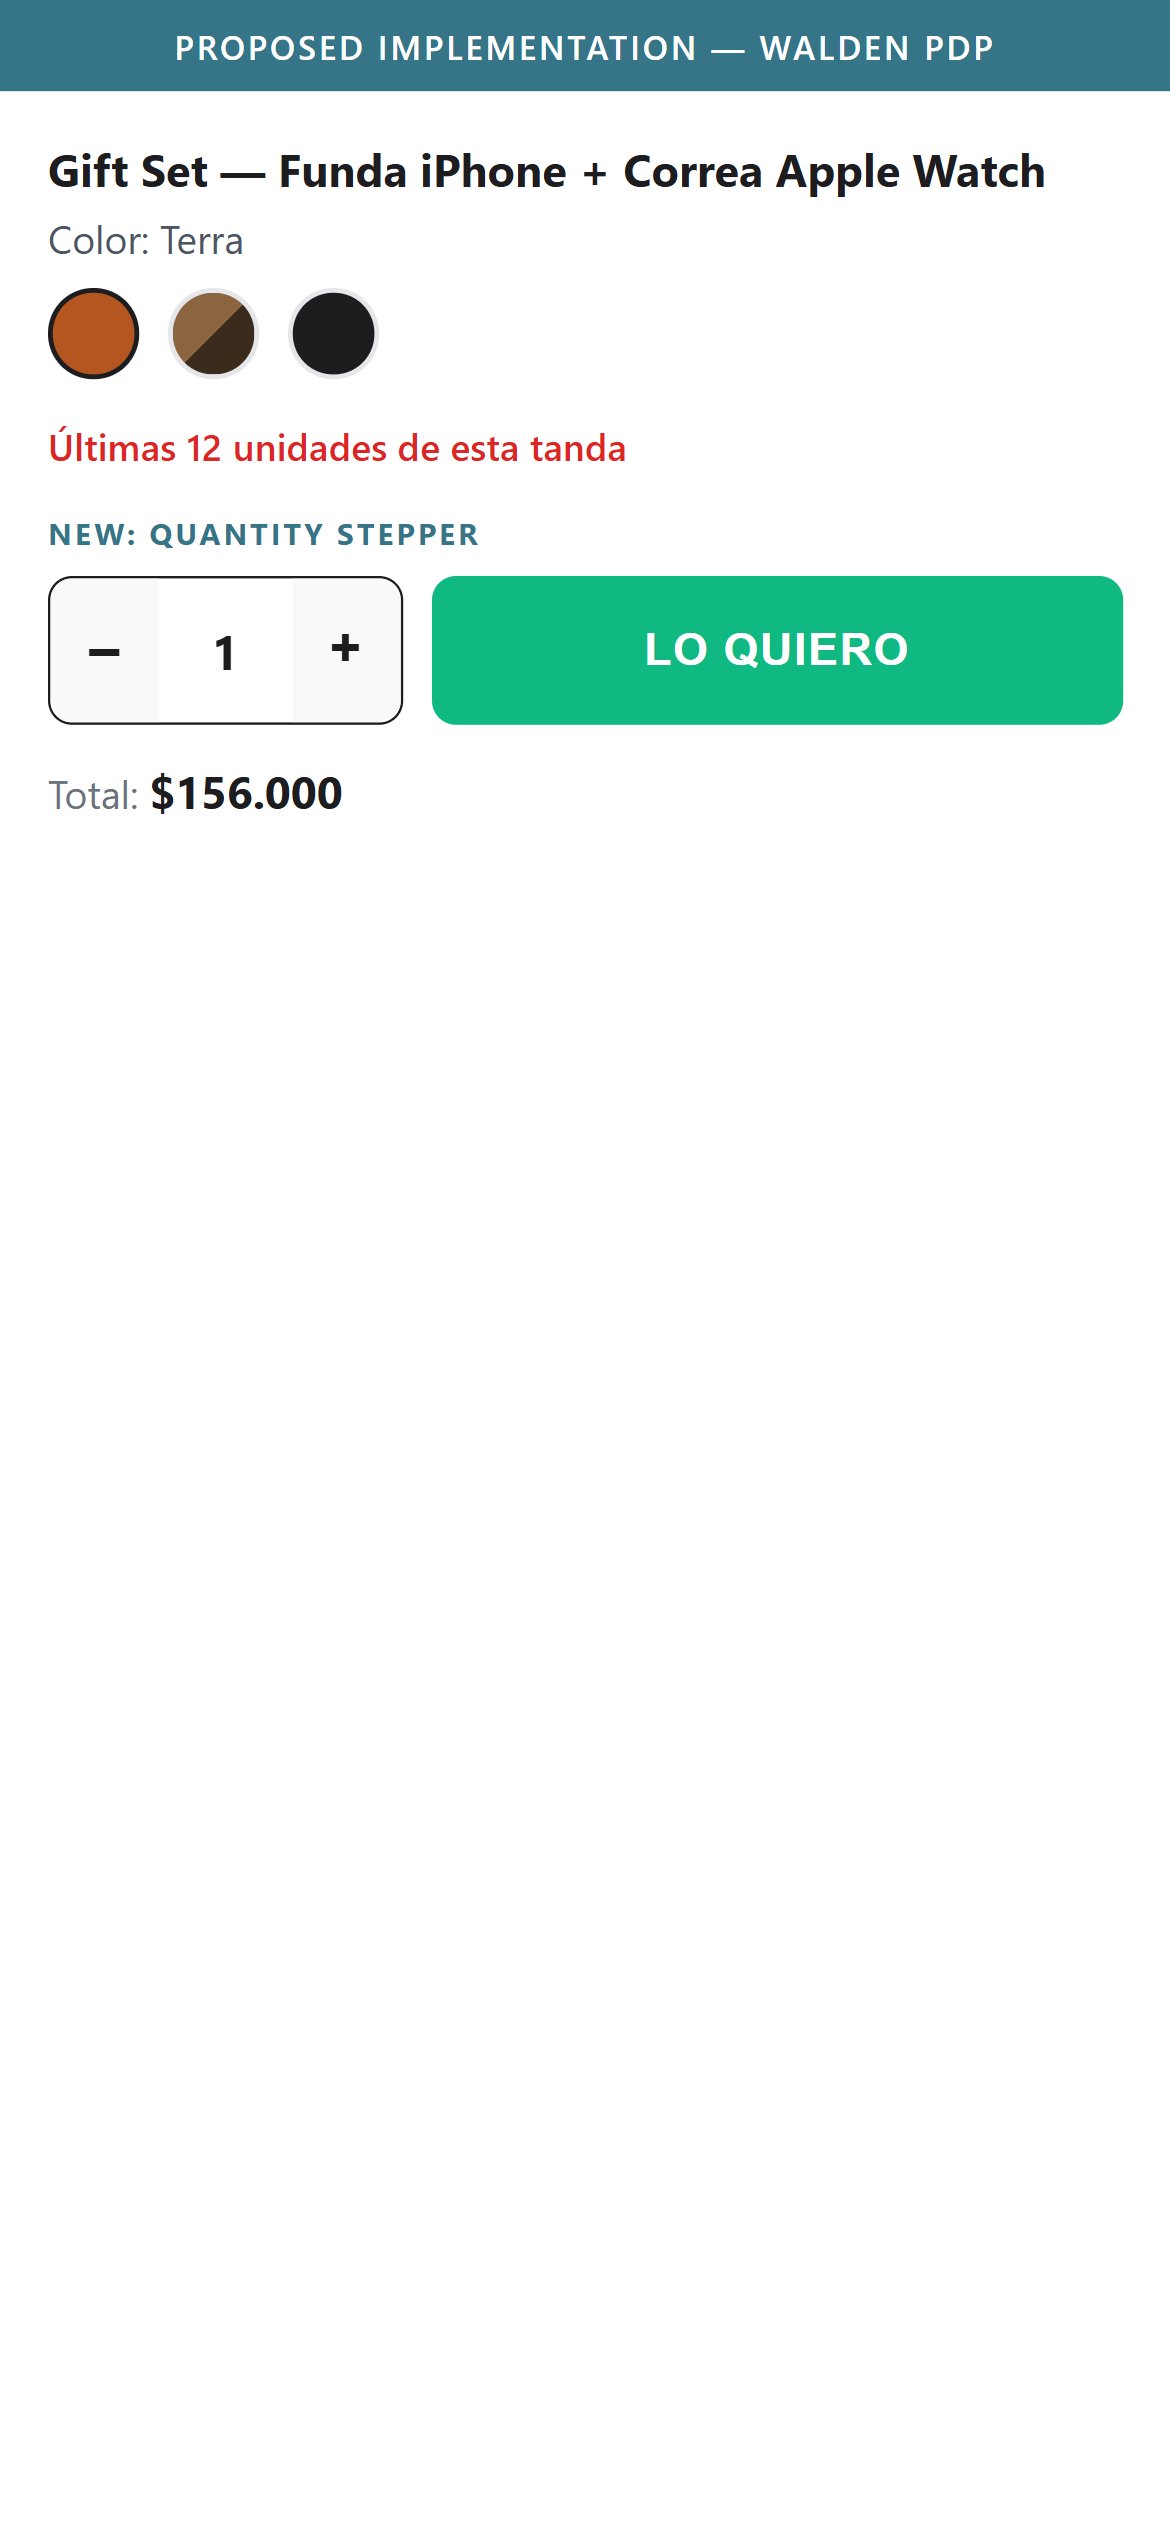Image resolution: width=1170 pixels, height=2532 pixels.
Task: Buy the gift set via LO QUIERO
Action: tap(777, 650)
